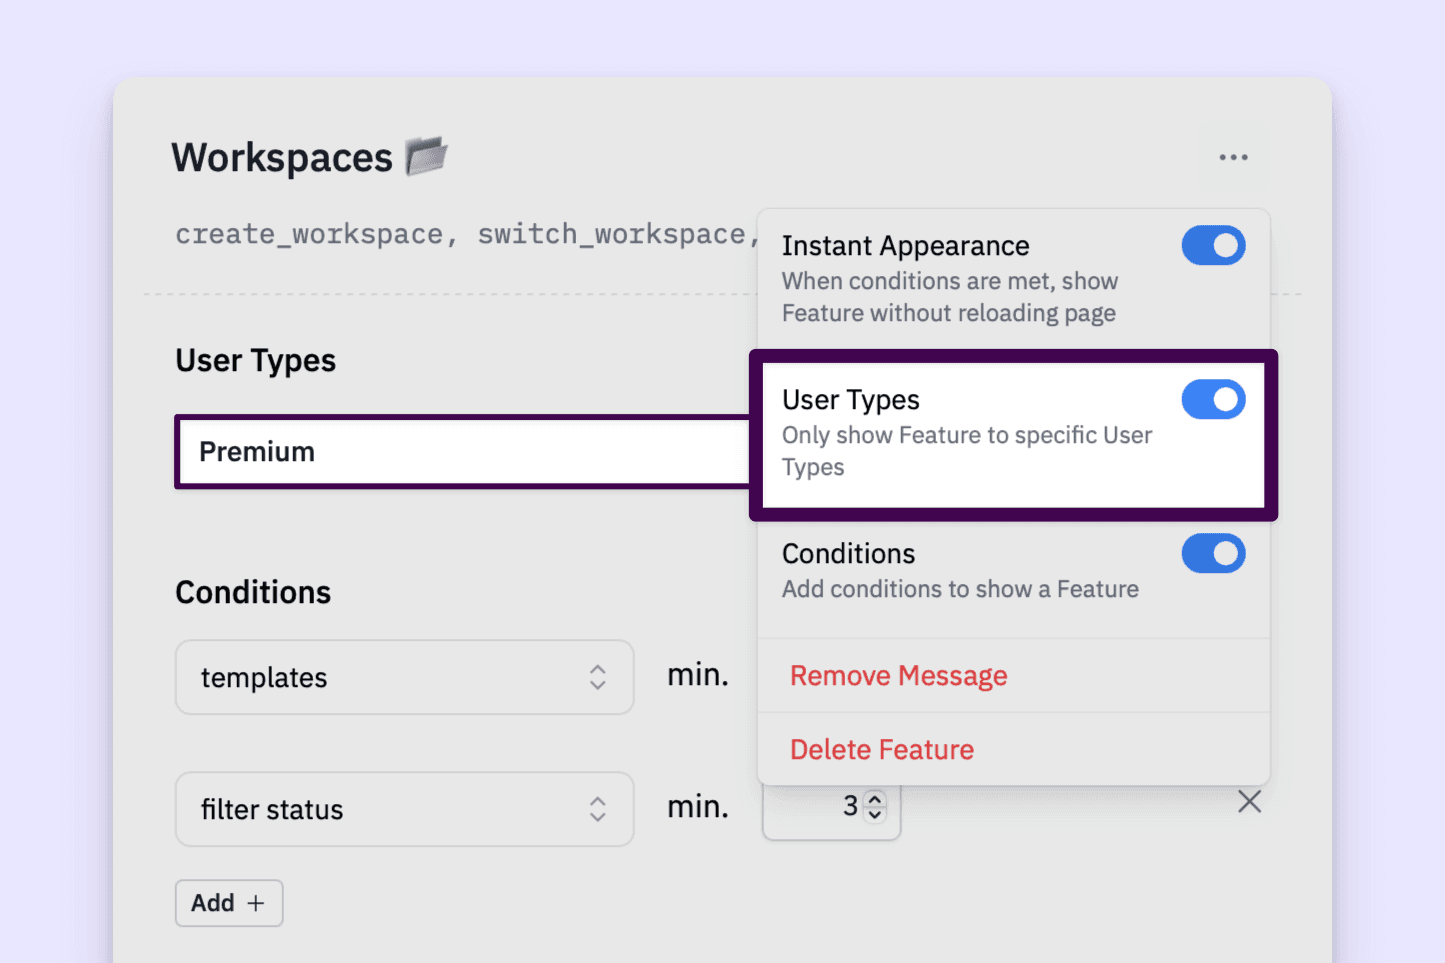Select Delete Feature in the popup menu
The width and height of the screenshot is (1445, 963).
pos(881,750)
